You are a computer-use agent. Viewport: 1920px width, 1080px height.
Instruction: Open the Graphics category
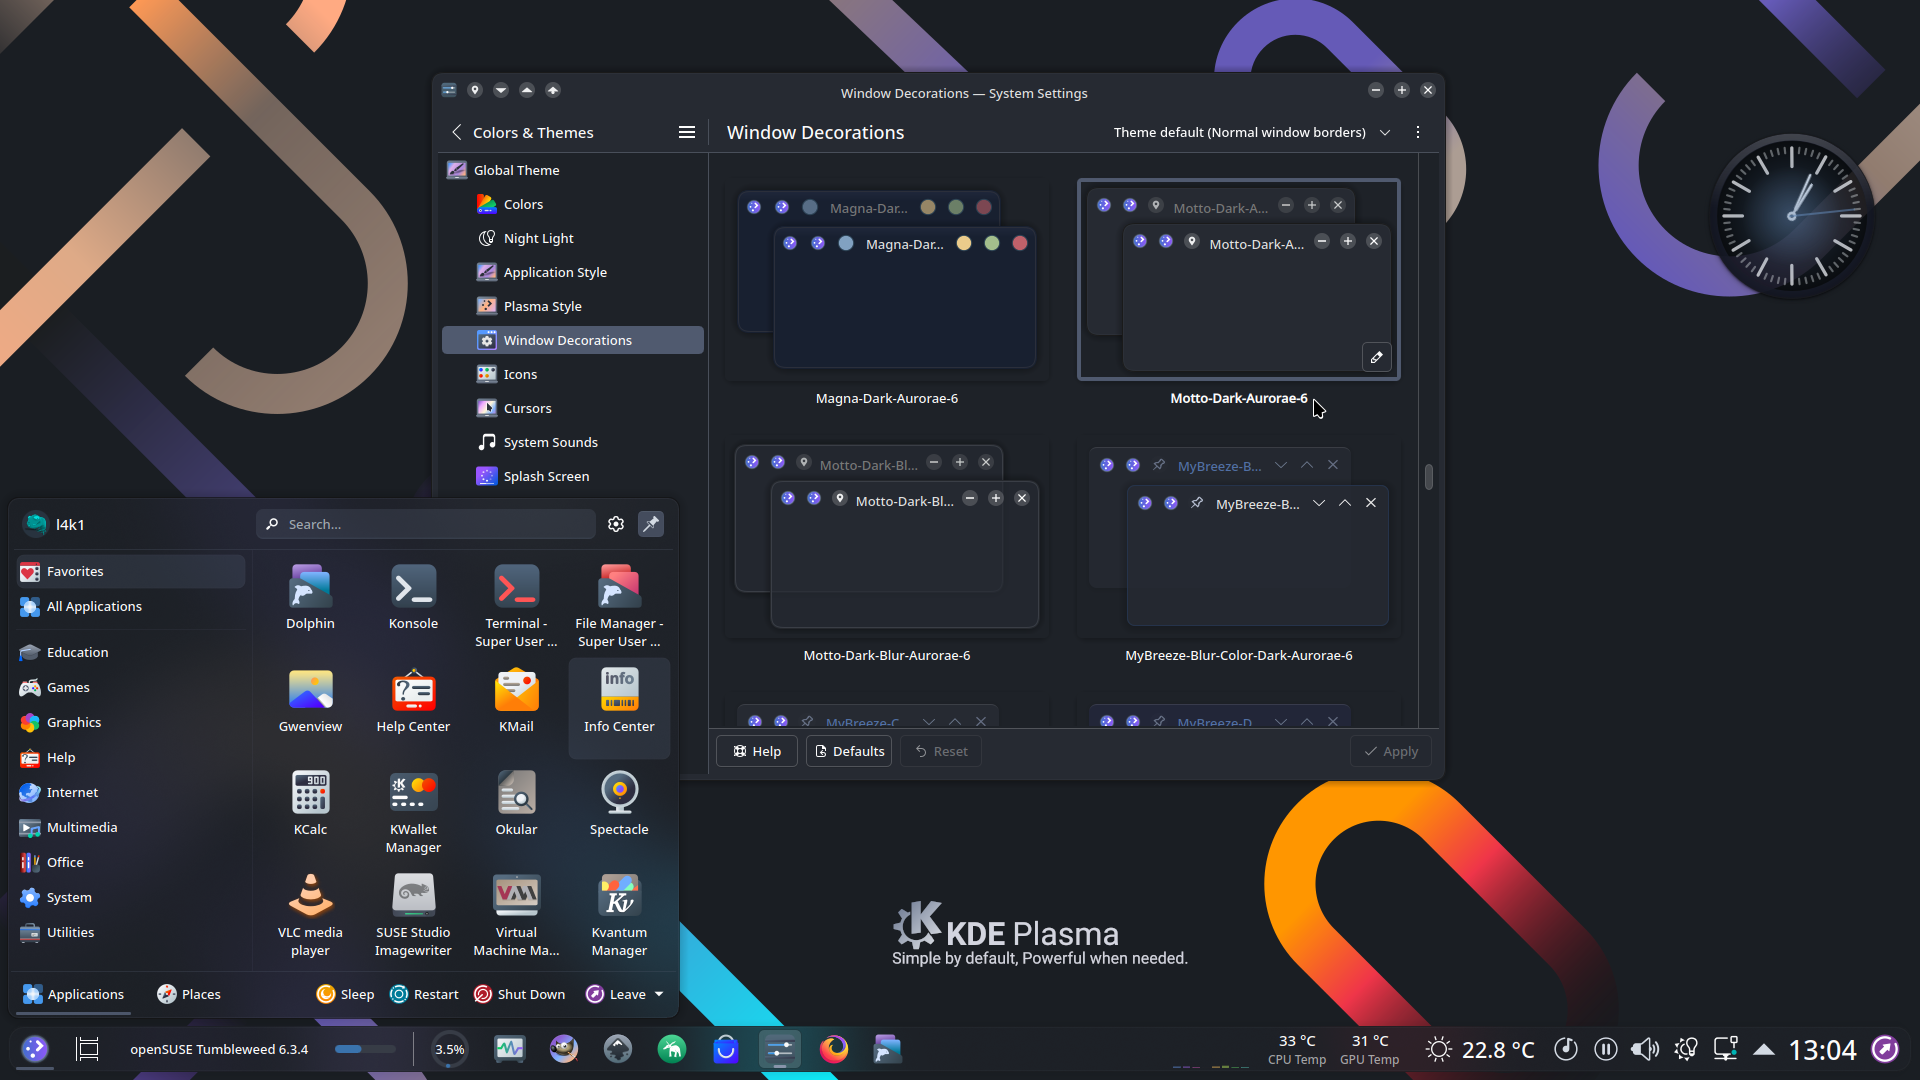coord(131,722)
